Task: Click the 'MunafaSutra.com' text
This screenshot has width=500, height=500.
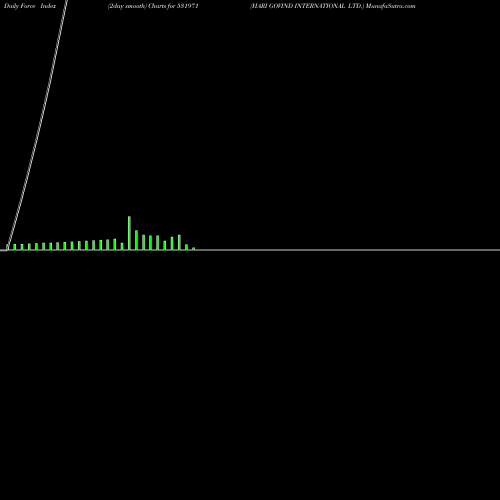Action: [391, 6]
